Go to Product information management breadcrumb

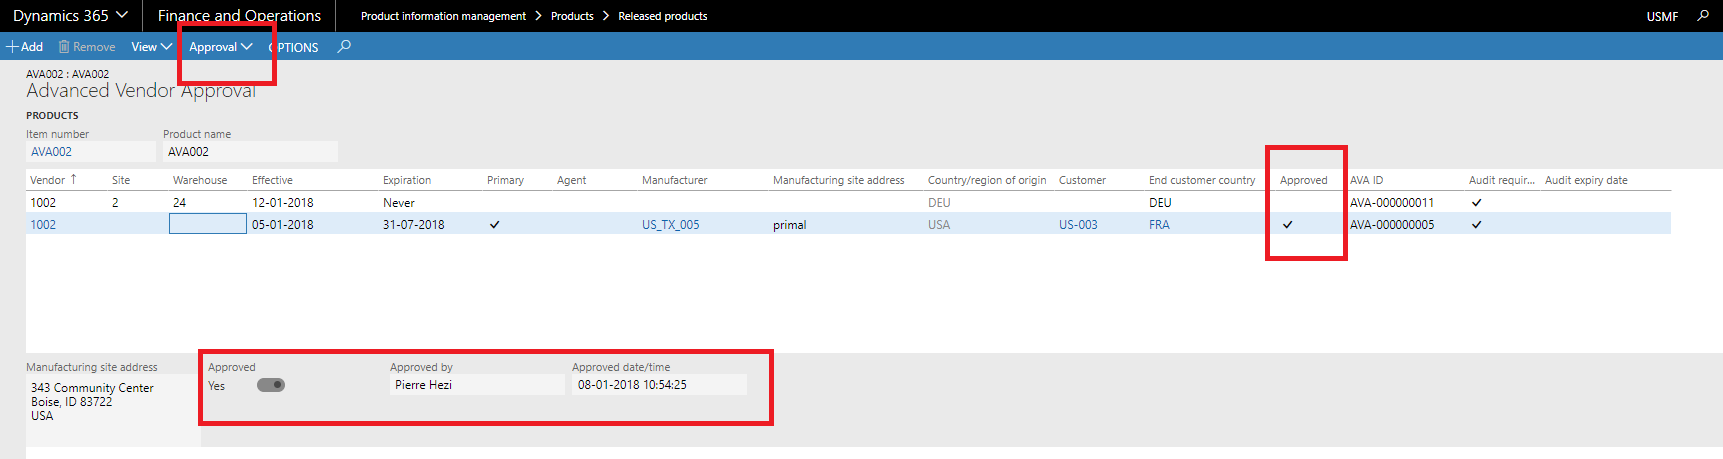click(443, 16)
